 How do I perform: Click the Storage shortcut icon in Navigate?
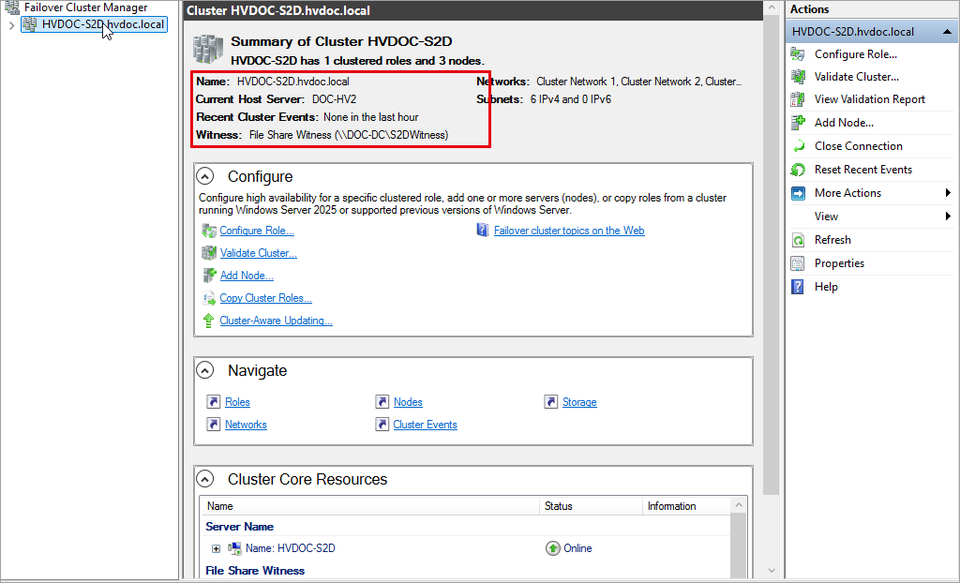click(x=551, y=402)
